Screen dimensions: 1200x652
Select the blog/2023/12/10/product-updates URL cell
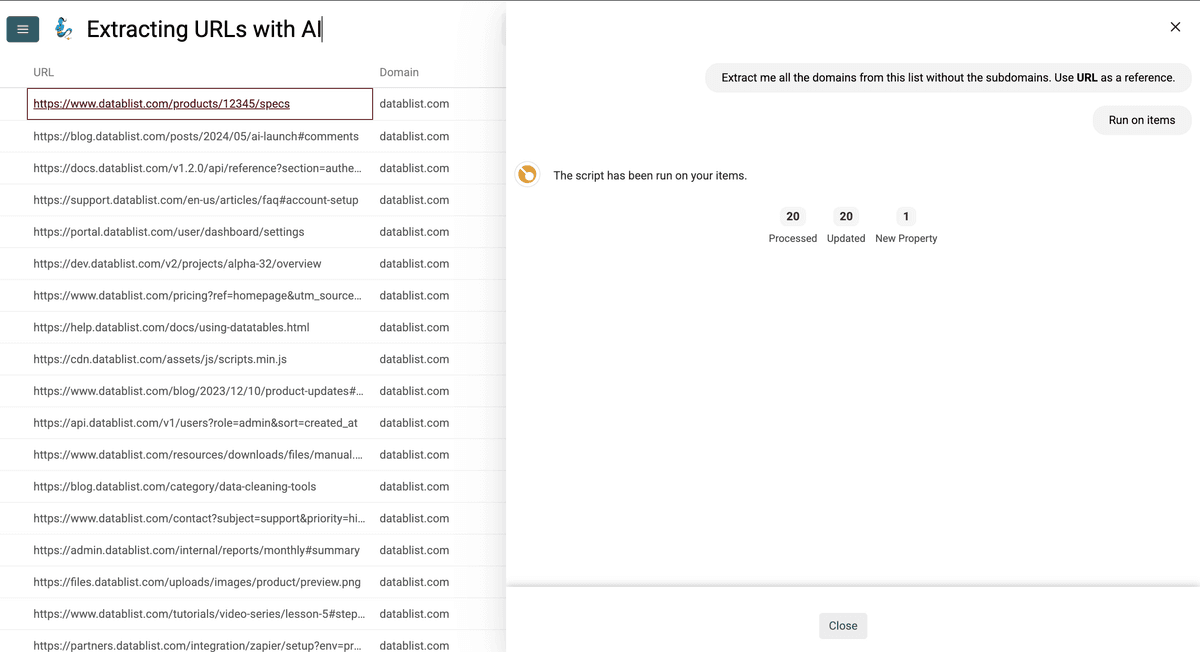[200, 391]
